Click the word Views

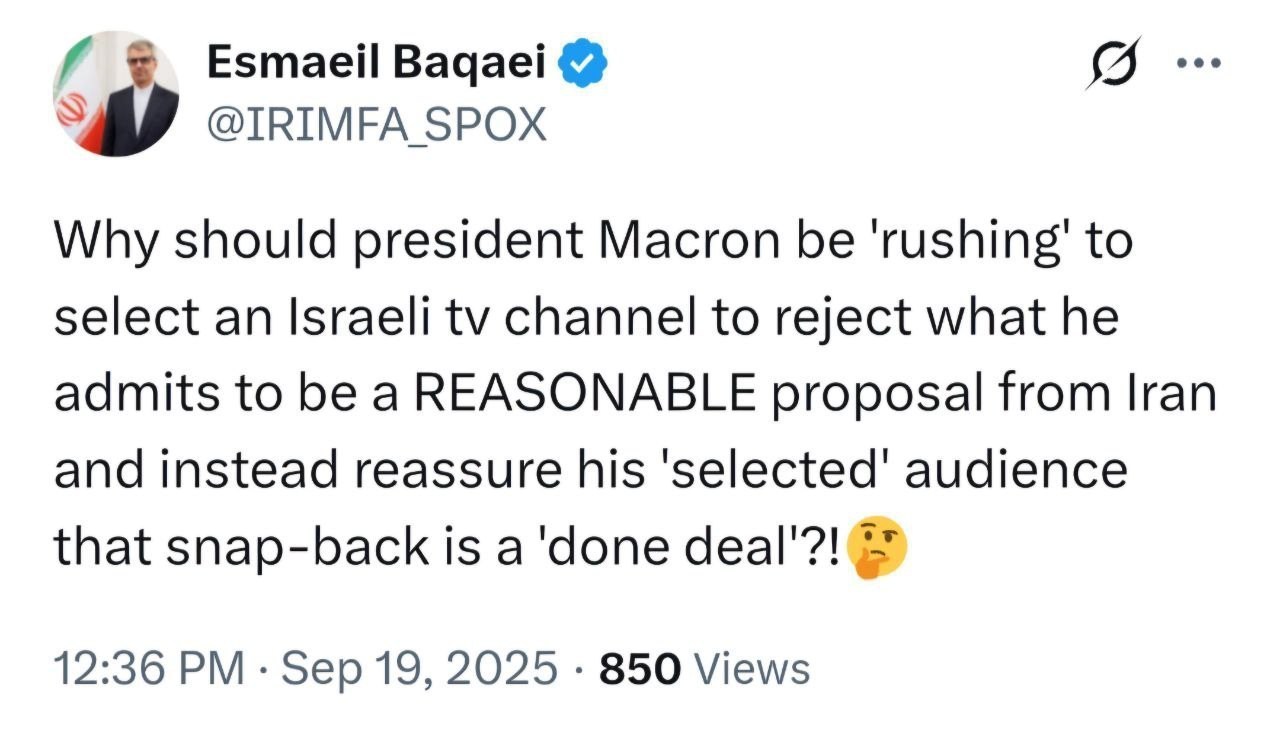tap(751, 667)
